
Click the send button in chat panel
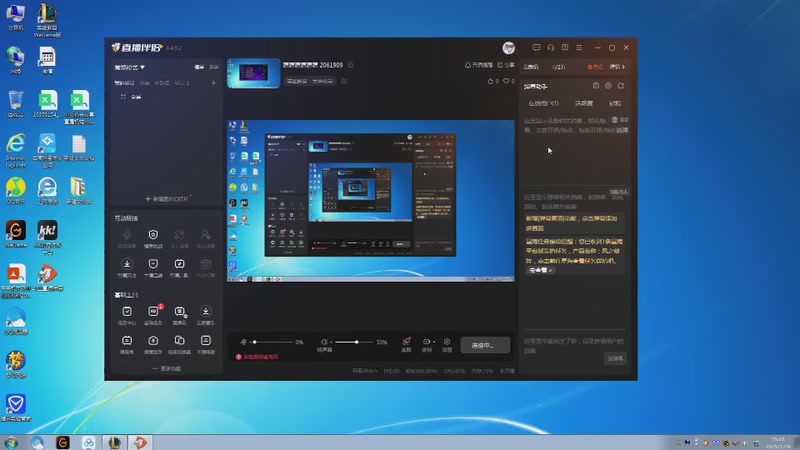[615, 358]
